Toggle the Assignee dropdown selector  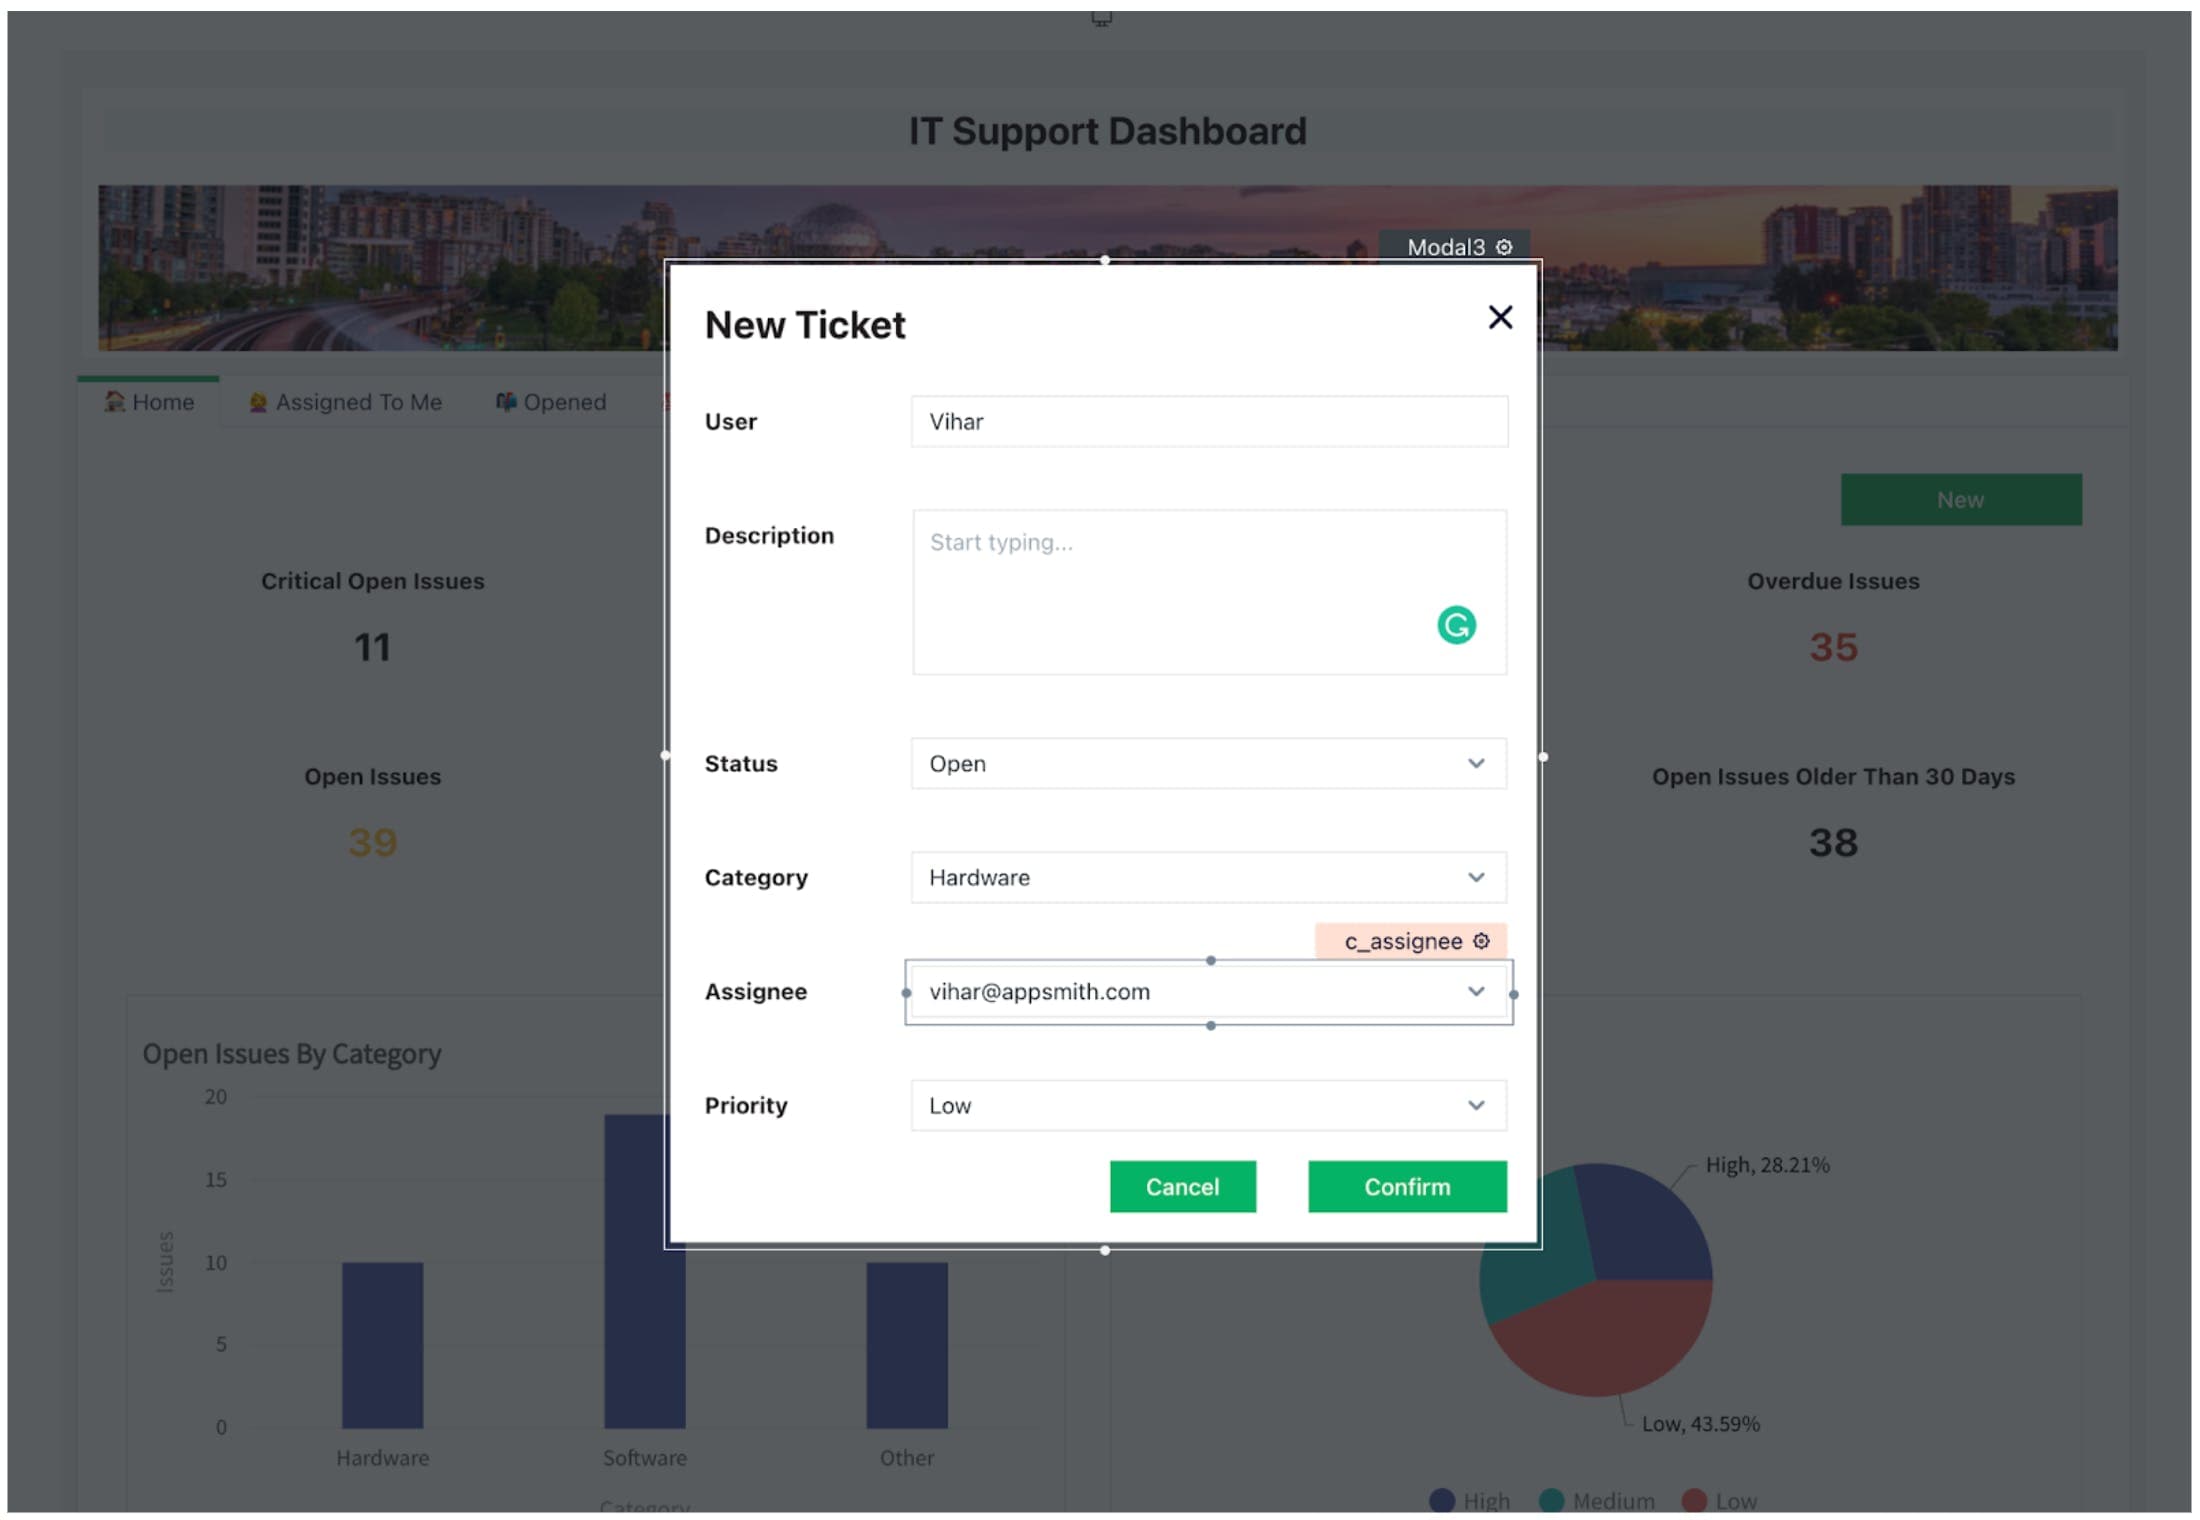(x=1474, y=990)
